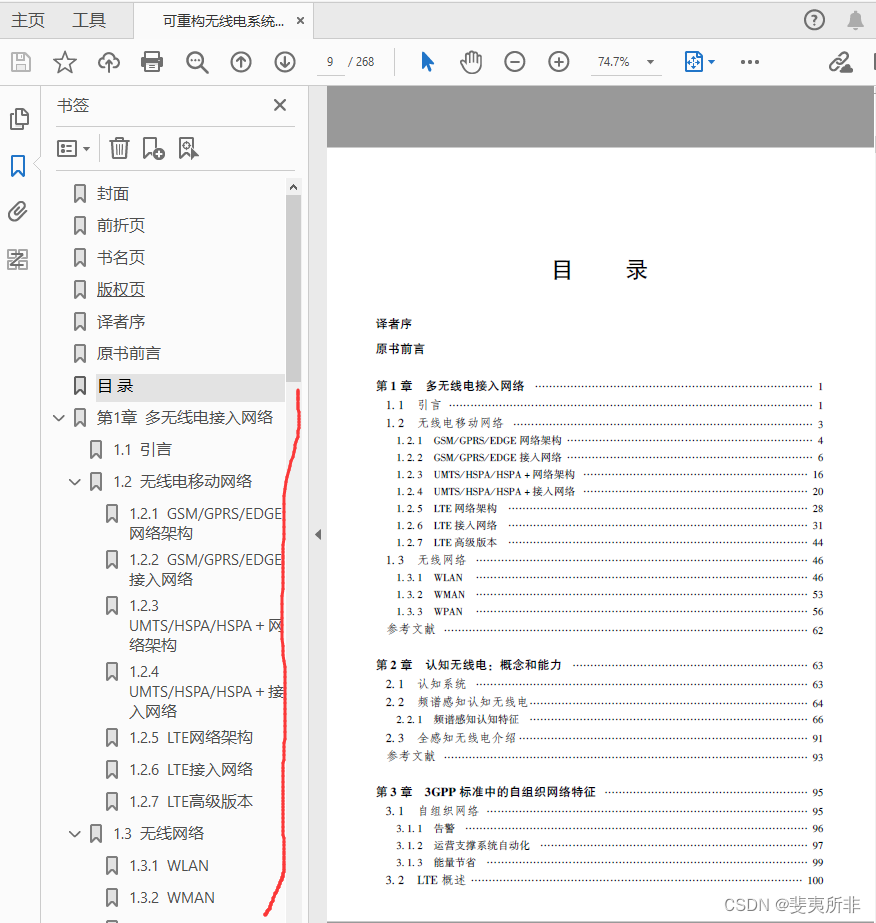Viewport: 876px width, 923px height.
Task: Select the 可重构无线电系统 document tab
Action: point(224,21)
